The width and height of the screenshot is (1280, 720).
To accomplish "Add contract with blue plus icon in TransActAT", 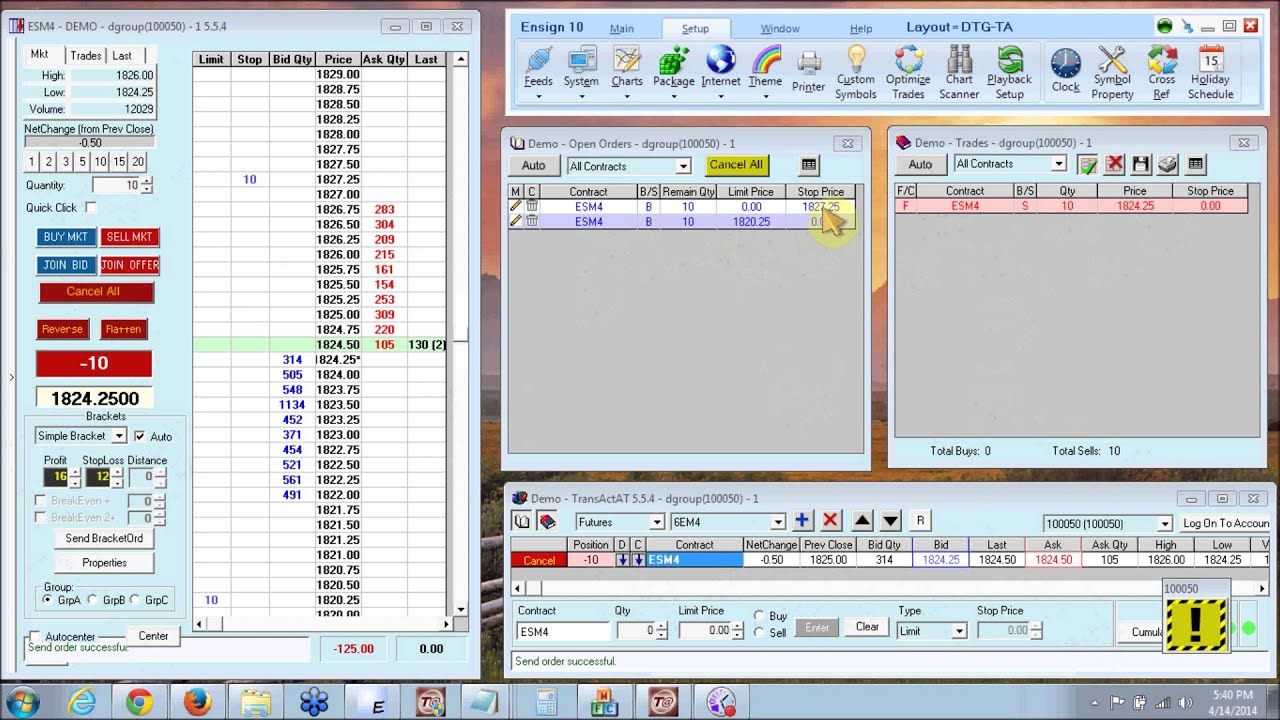I will (802, 520).
